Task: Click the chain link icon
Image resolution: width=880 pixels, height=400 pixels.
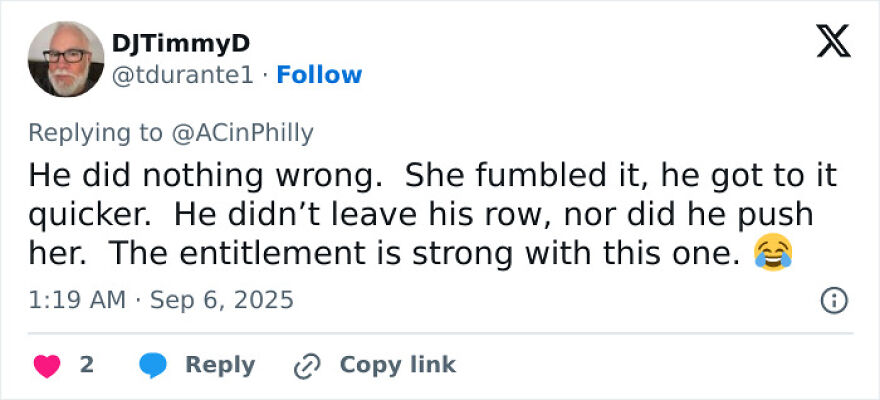Action: (305, 366)
